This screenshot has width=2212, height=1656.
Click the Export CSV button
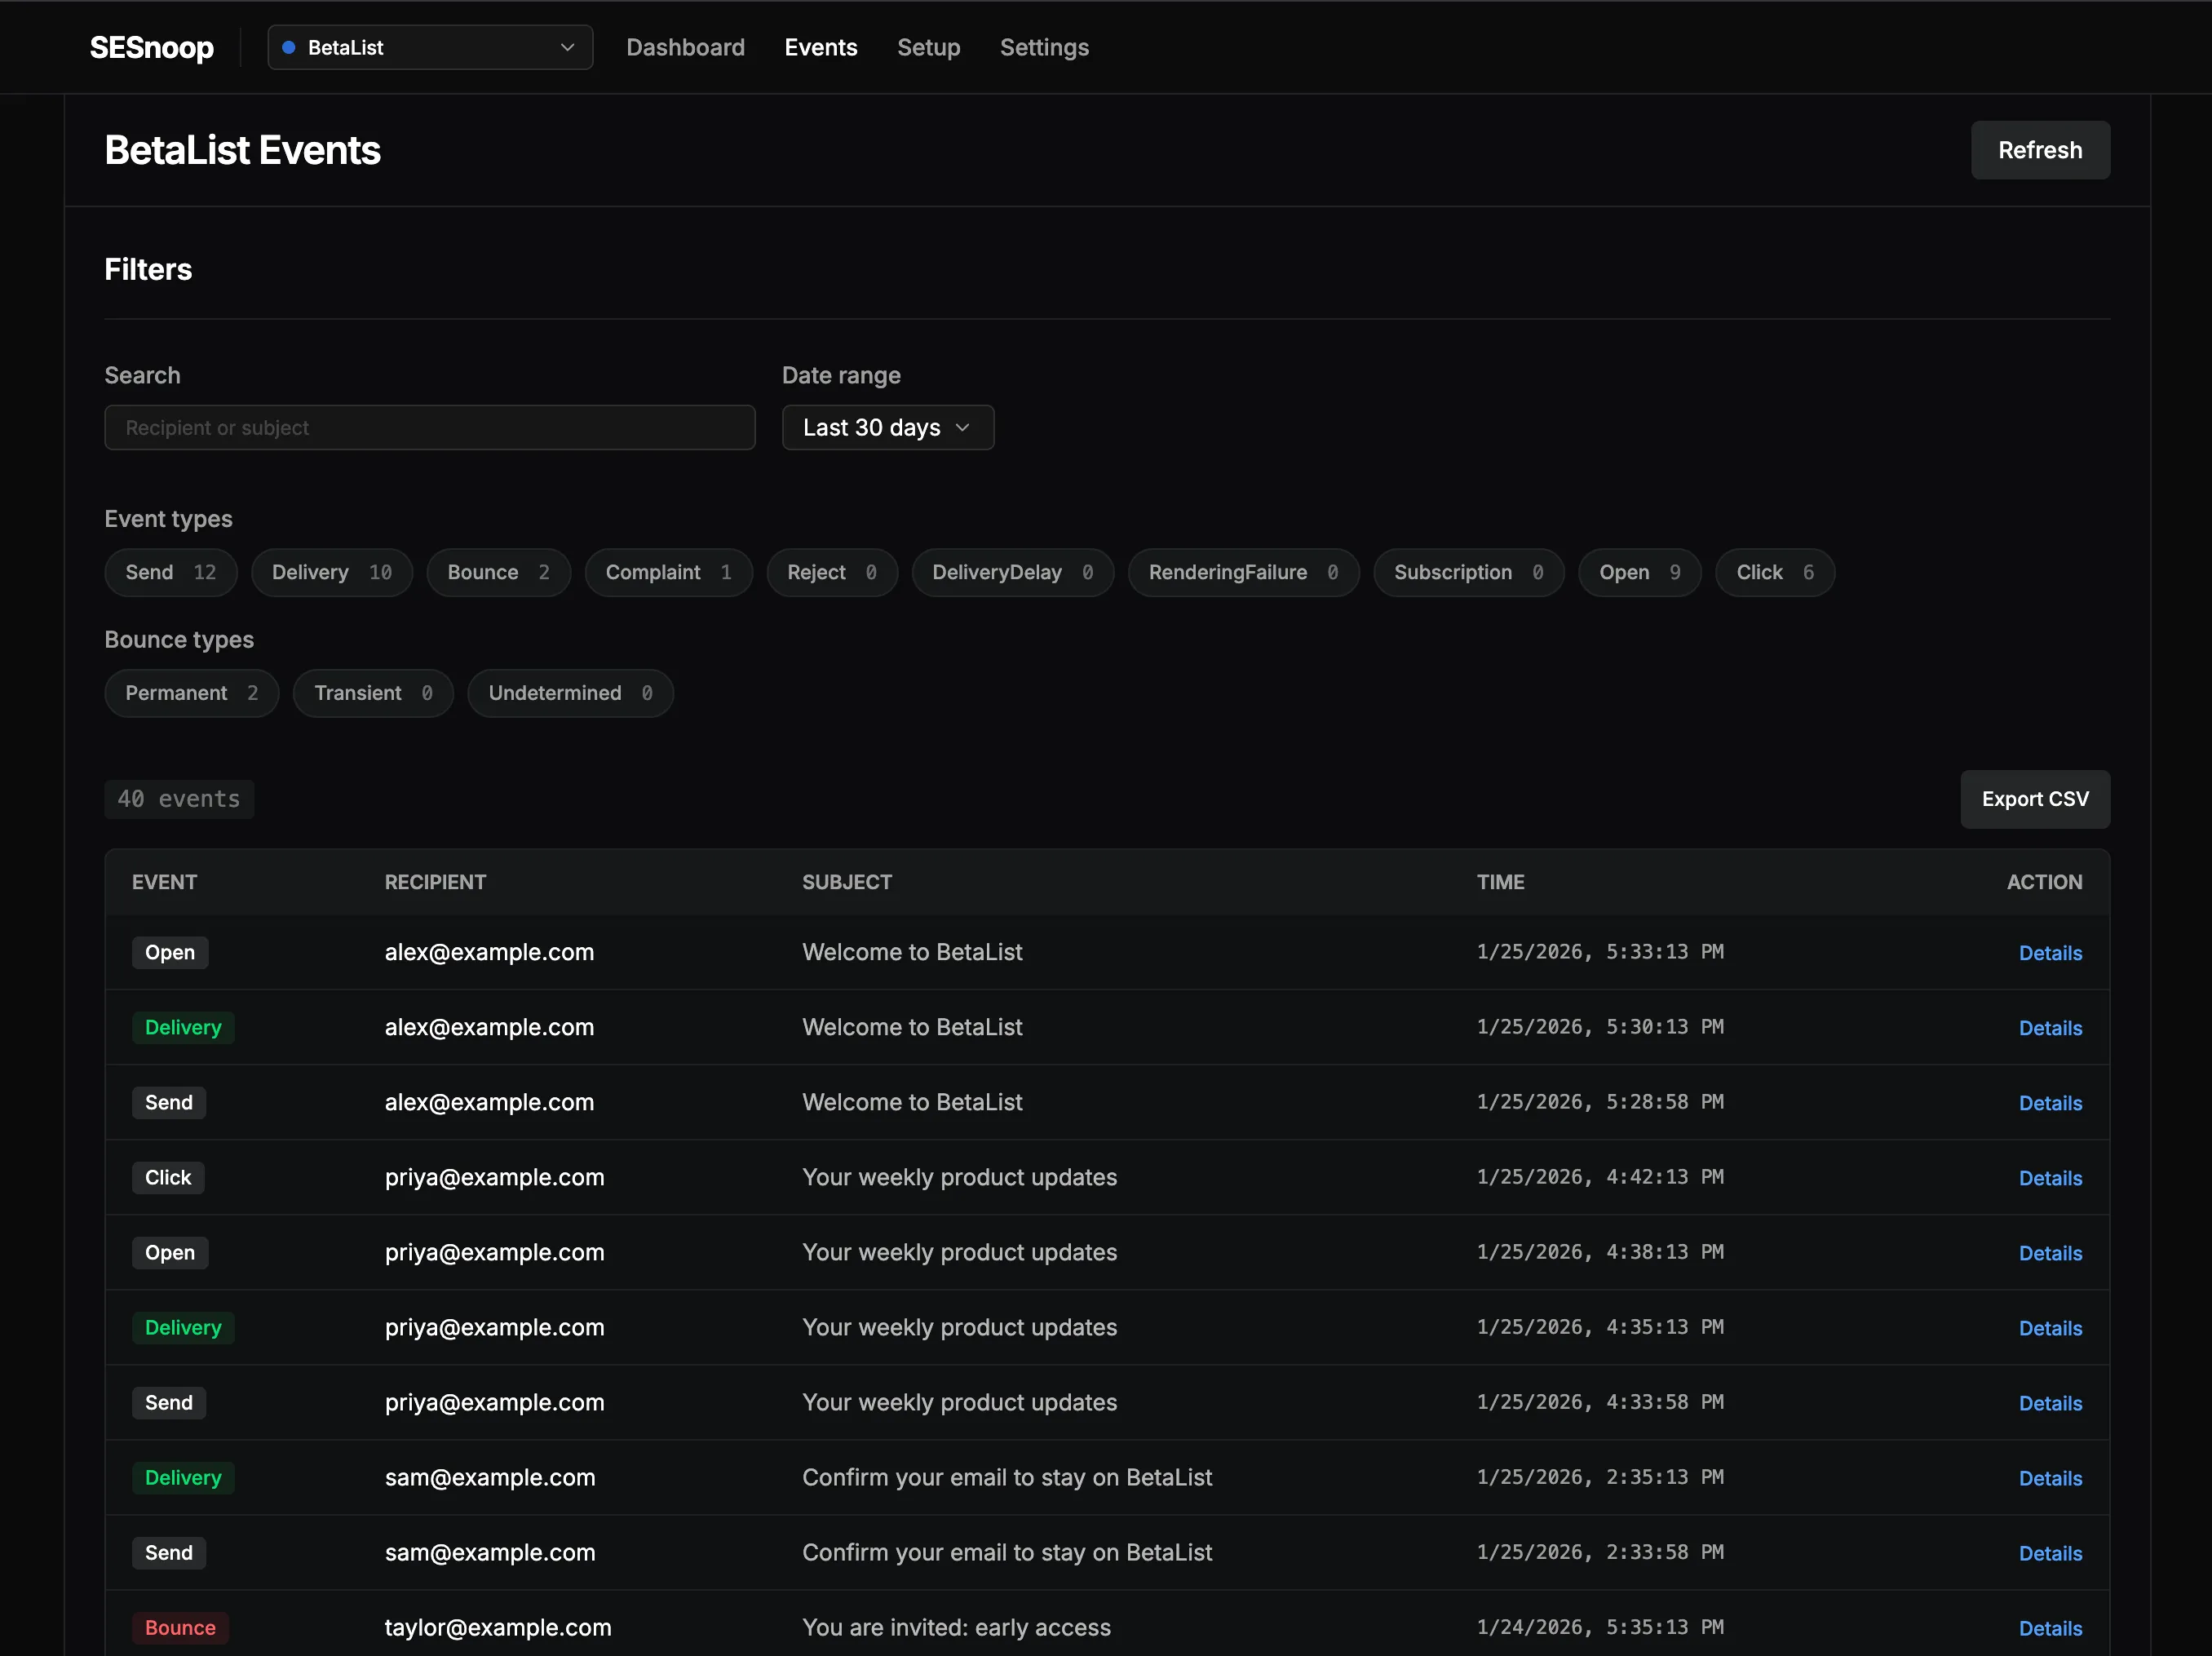[2033, 799]
